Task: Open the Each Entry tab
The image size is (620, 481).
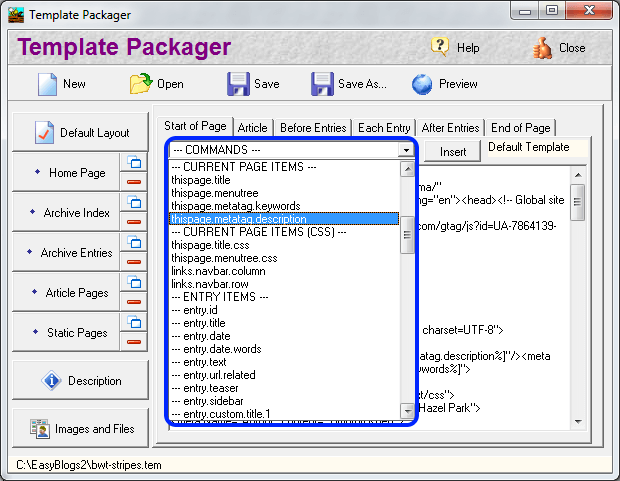Action: coord(384,128)
